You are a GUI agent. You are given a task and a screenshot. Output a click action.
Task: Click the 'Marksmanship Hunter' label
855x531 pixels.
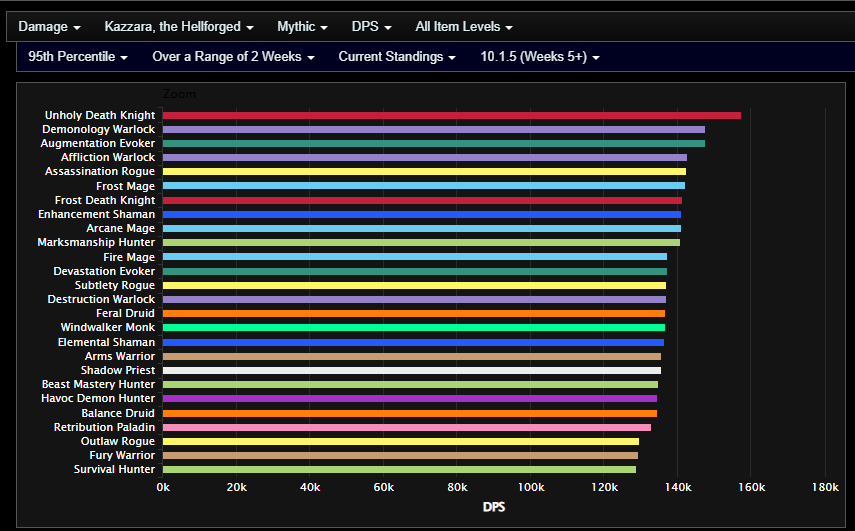coord(96,243)
